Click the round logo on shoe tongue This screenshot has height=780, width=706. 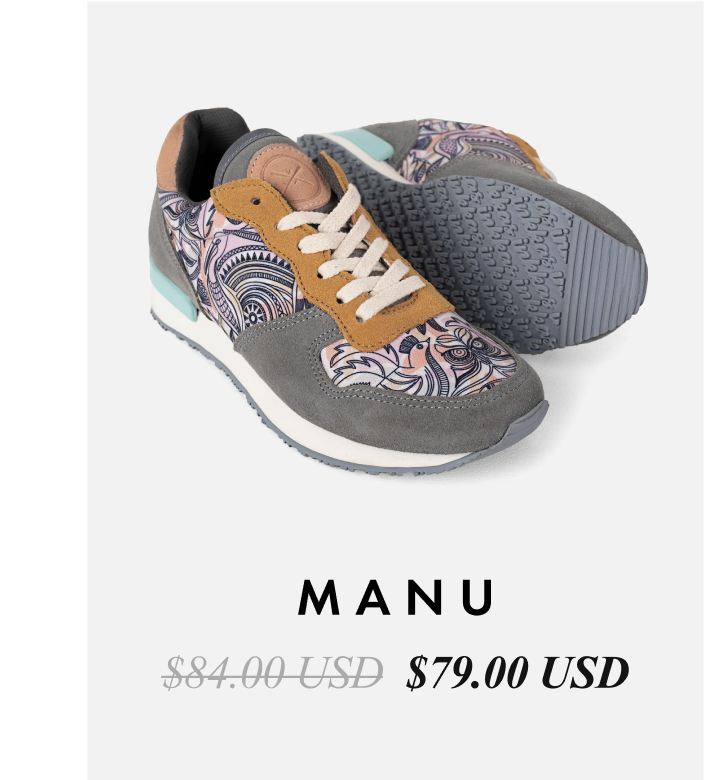(x=290, y=177)
